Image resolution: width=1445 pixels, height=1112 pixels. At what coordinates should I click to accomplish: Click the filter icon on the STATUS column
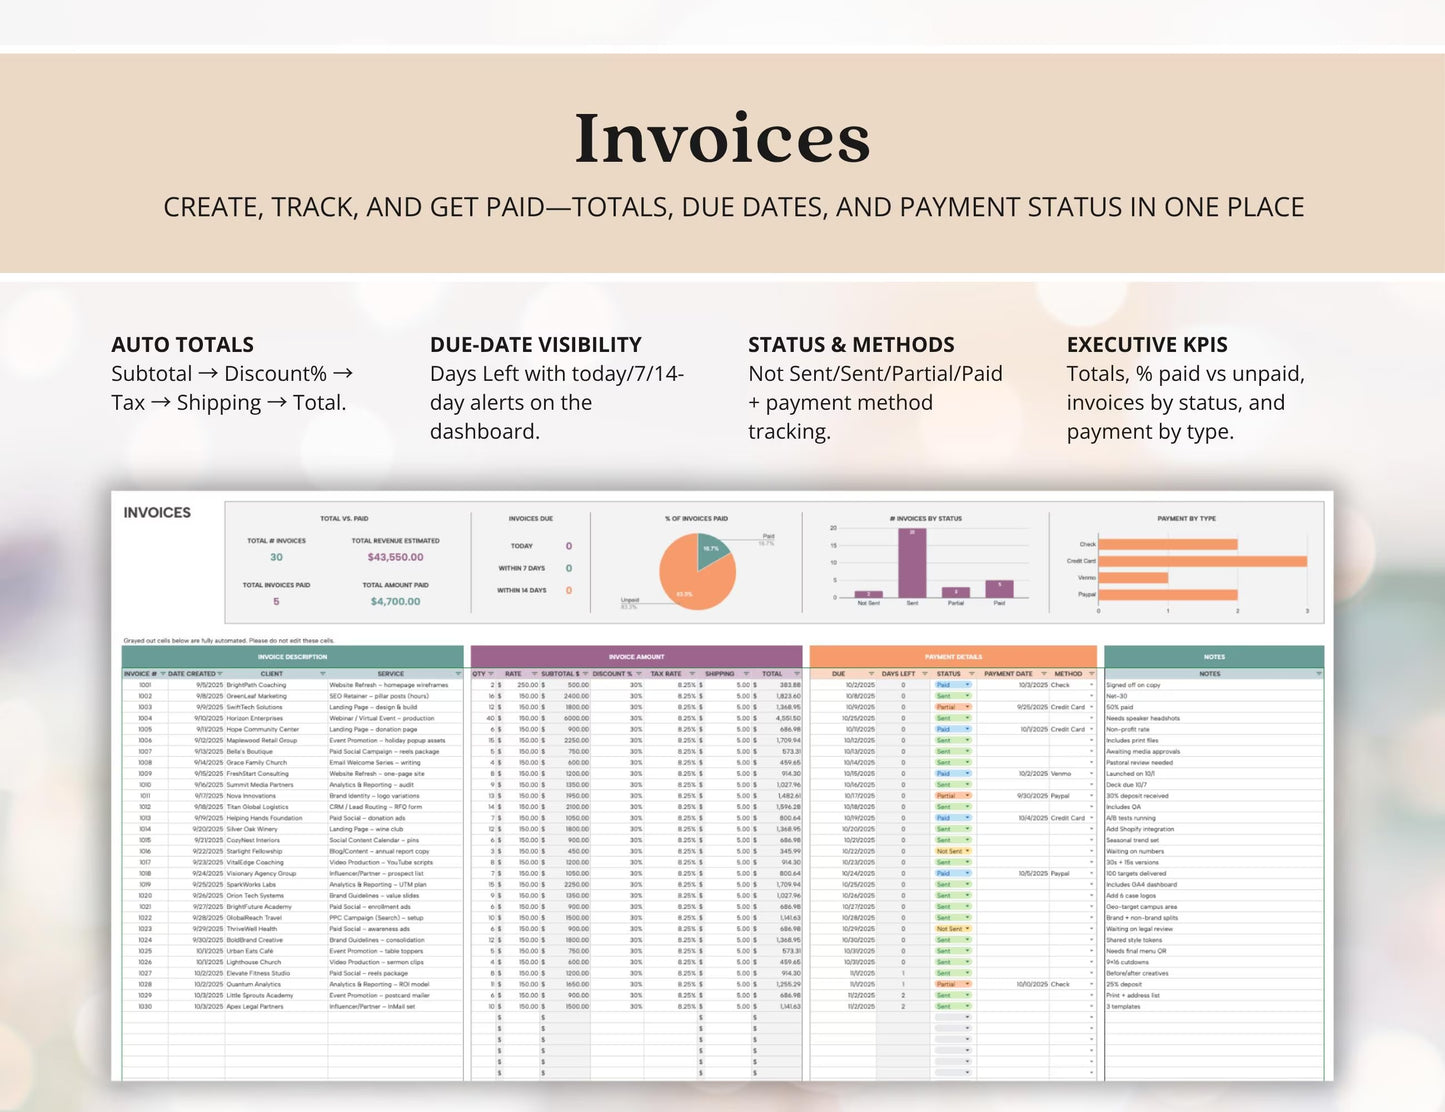click(x=973, y=674)
